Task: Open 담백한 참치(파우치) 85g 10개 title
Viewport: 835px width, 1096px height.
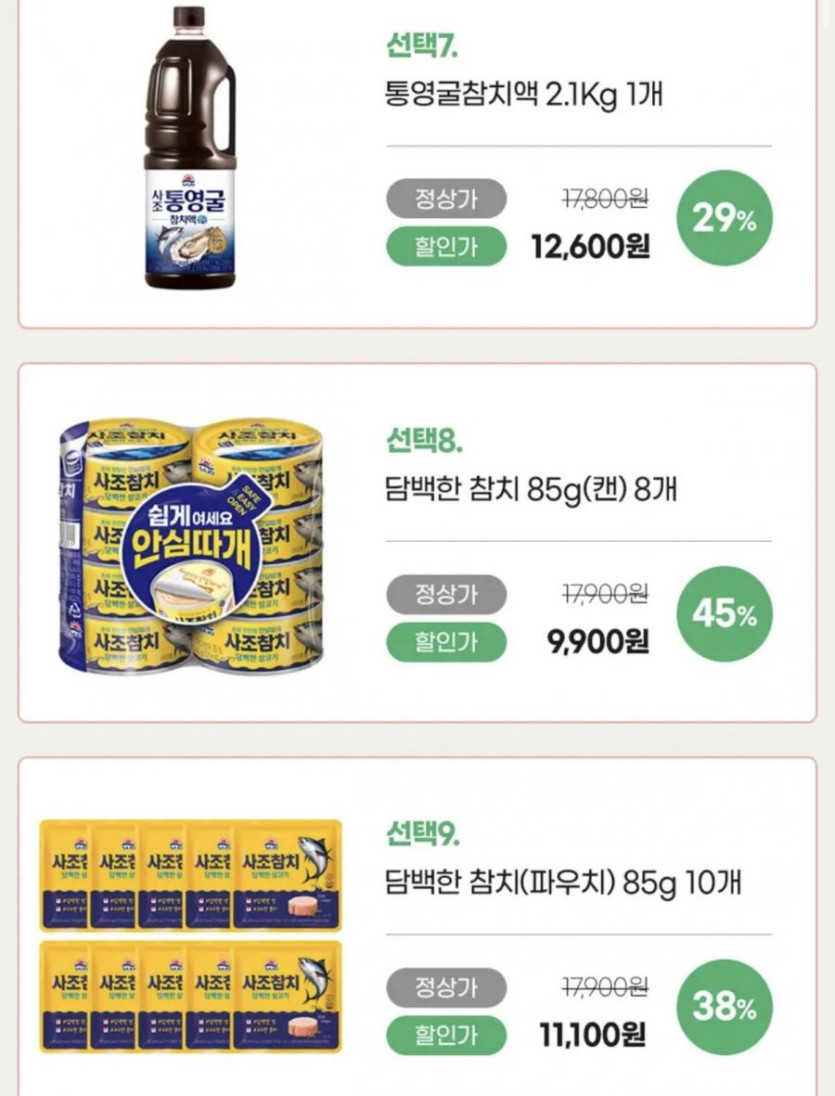Action: (562, 883)
